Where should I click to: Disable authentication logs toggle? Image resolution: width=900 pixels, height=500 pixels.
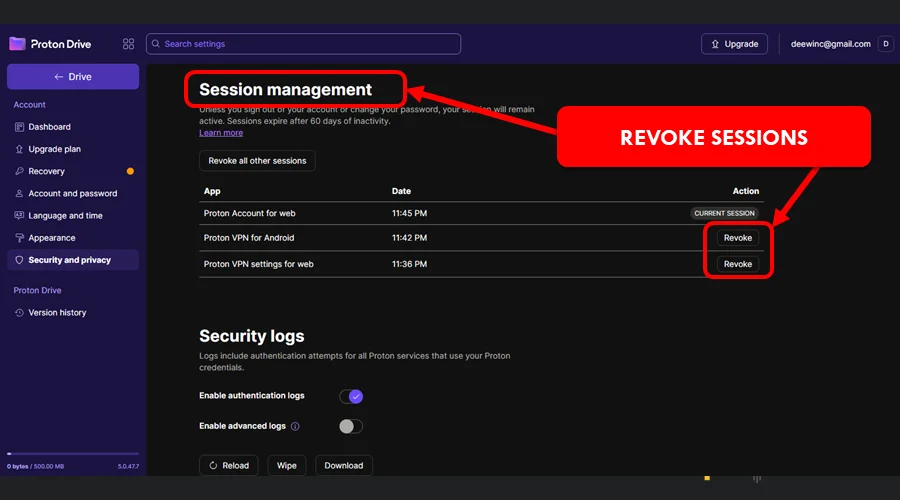[x=351, y=396]
